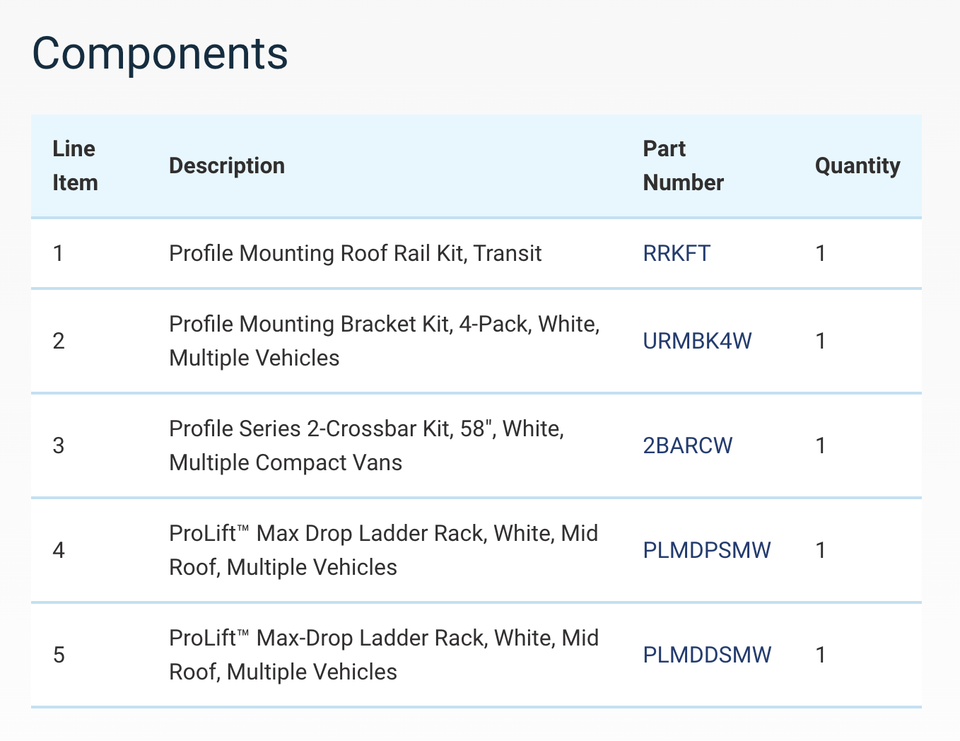Screen dimensions: 960x741
Task: Click the Part Number column header
Action: 683,166
